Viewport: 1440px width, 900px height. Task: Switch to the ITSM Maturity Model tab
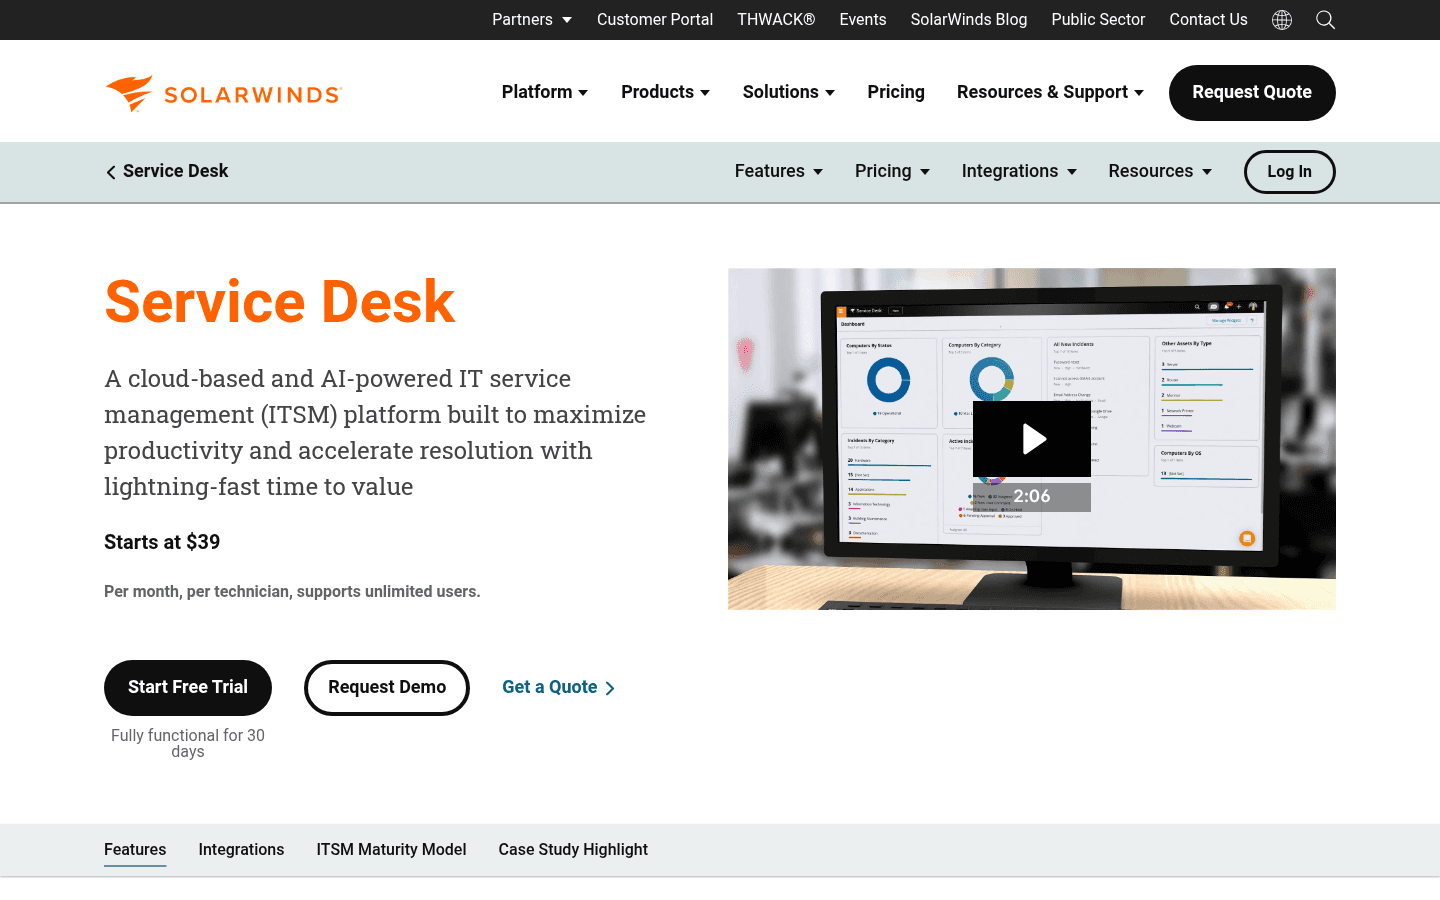click(x=391, y=850)
